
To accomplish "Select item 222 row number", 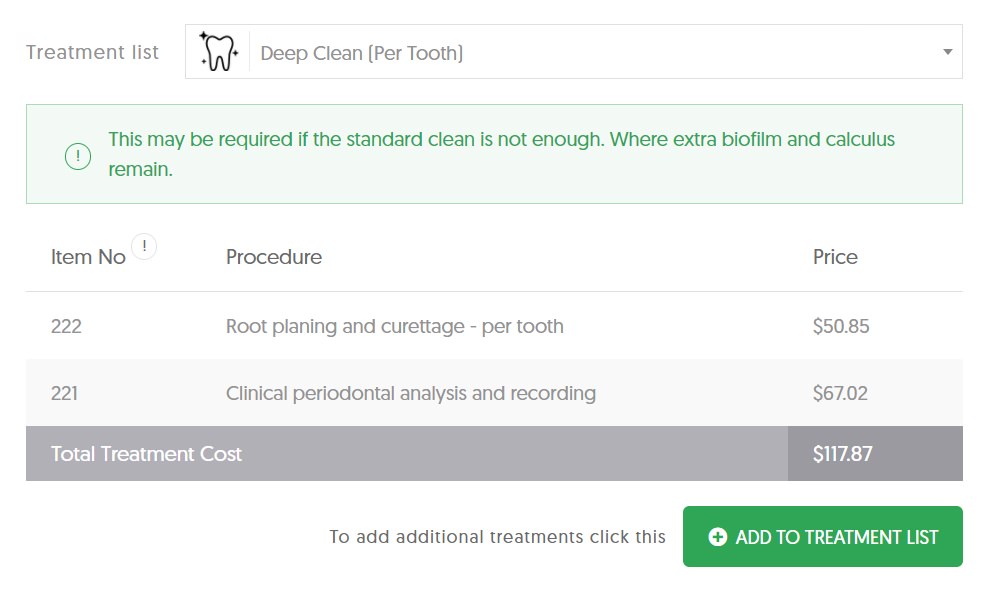I will [66, 326].
